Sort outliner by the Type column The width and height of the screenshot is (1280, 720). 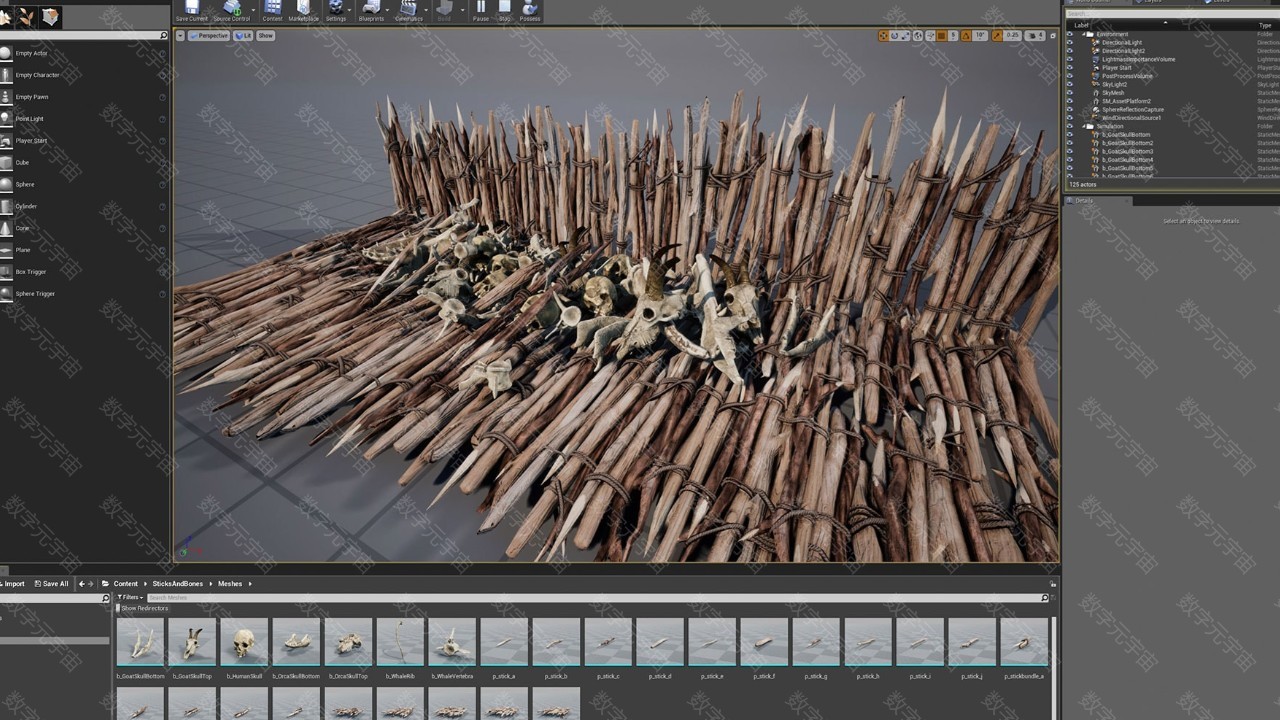pyautogui.click(x=1265, y=25)
